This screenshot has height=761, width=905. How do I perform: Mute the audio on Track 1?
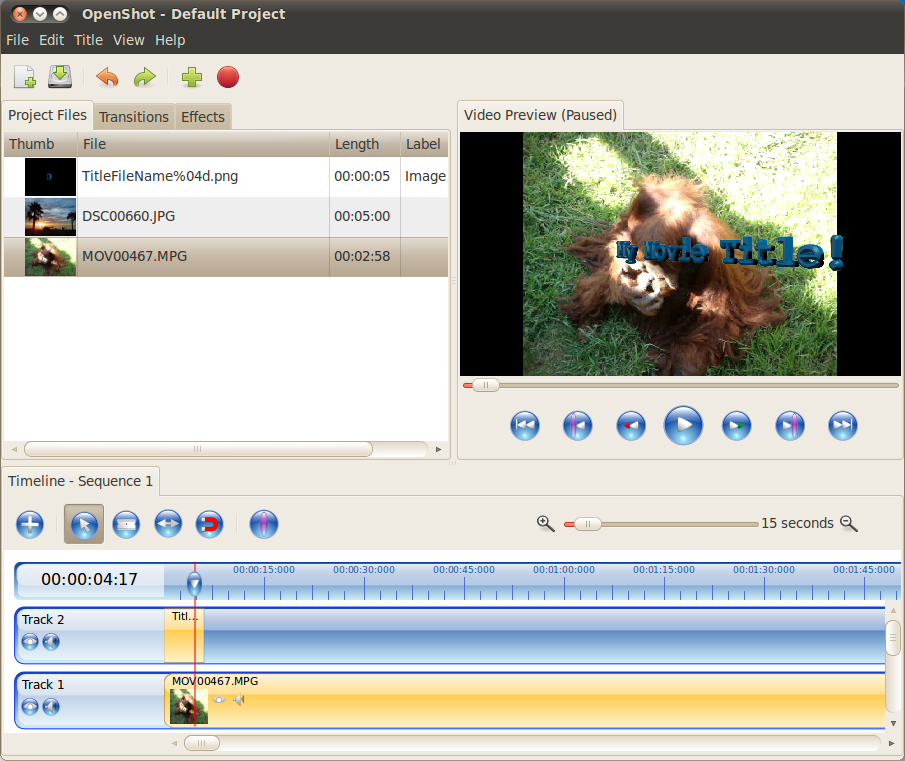(x=51, y=707)
